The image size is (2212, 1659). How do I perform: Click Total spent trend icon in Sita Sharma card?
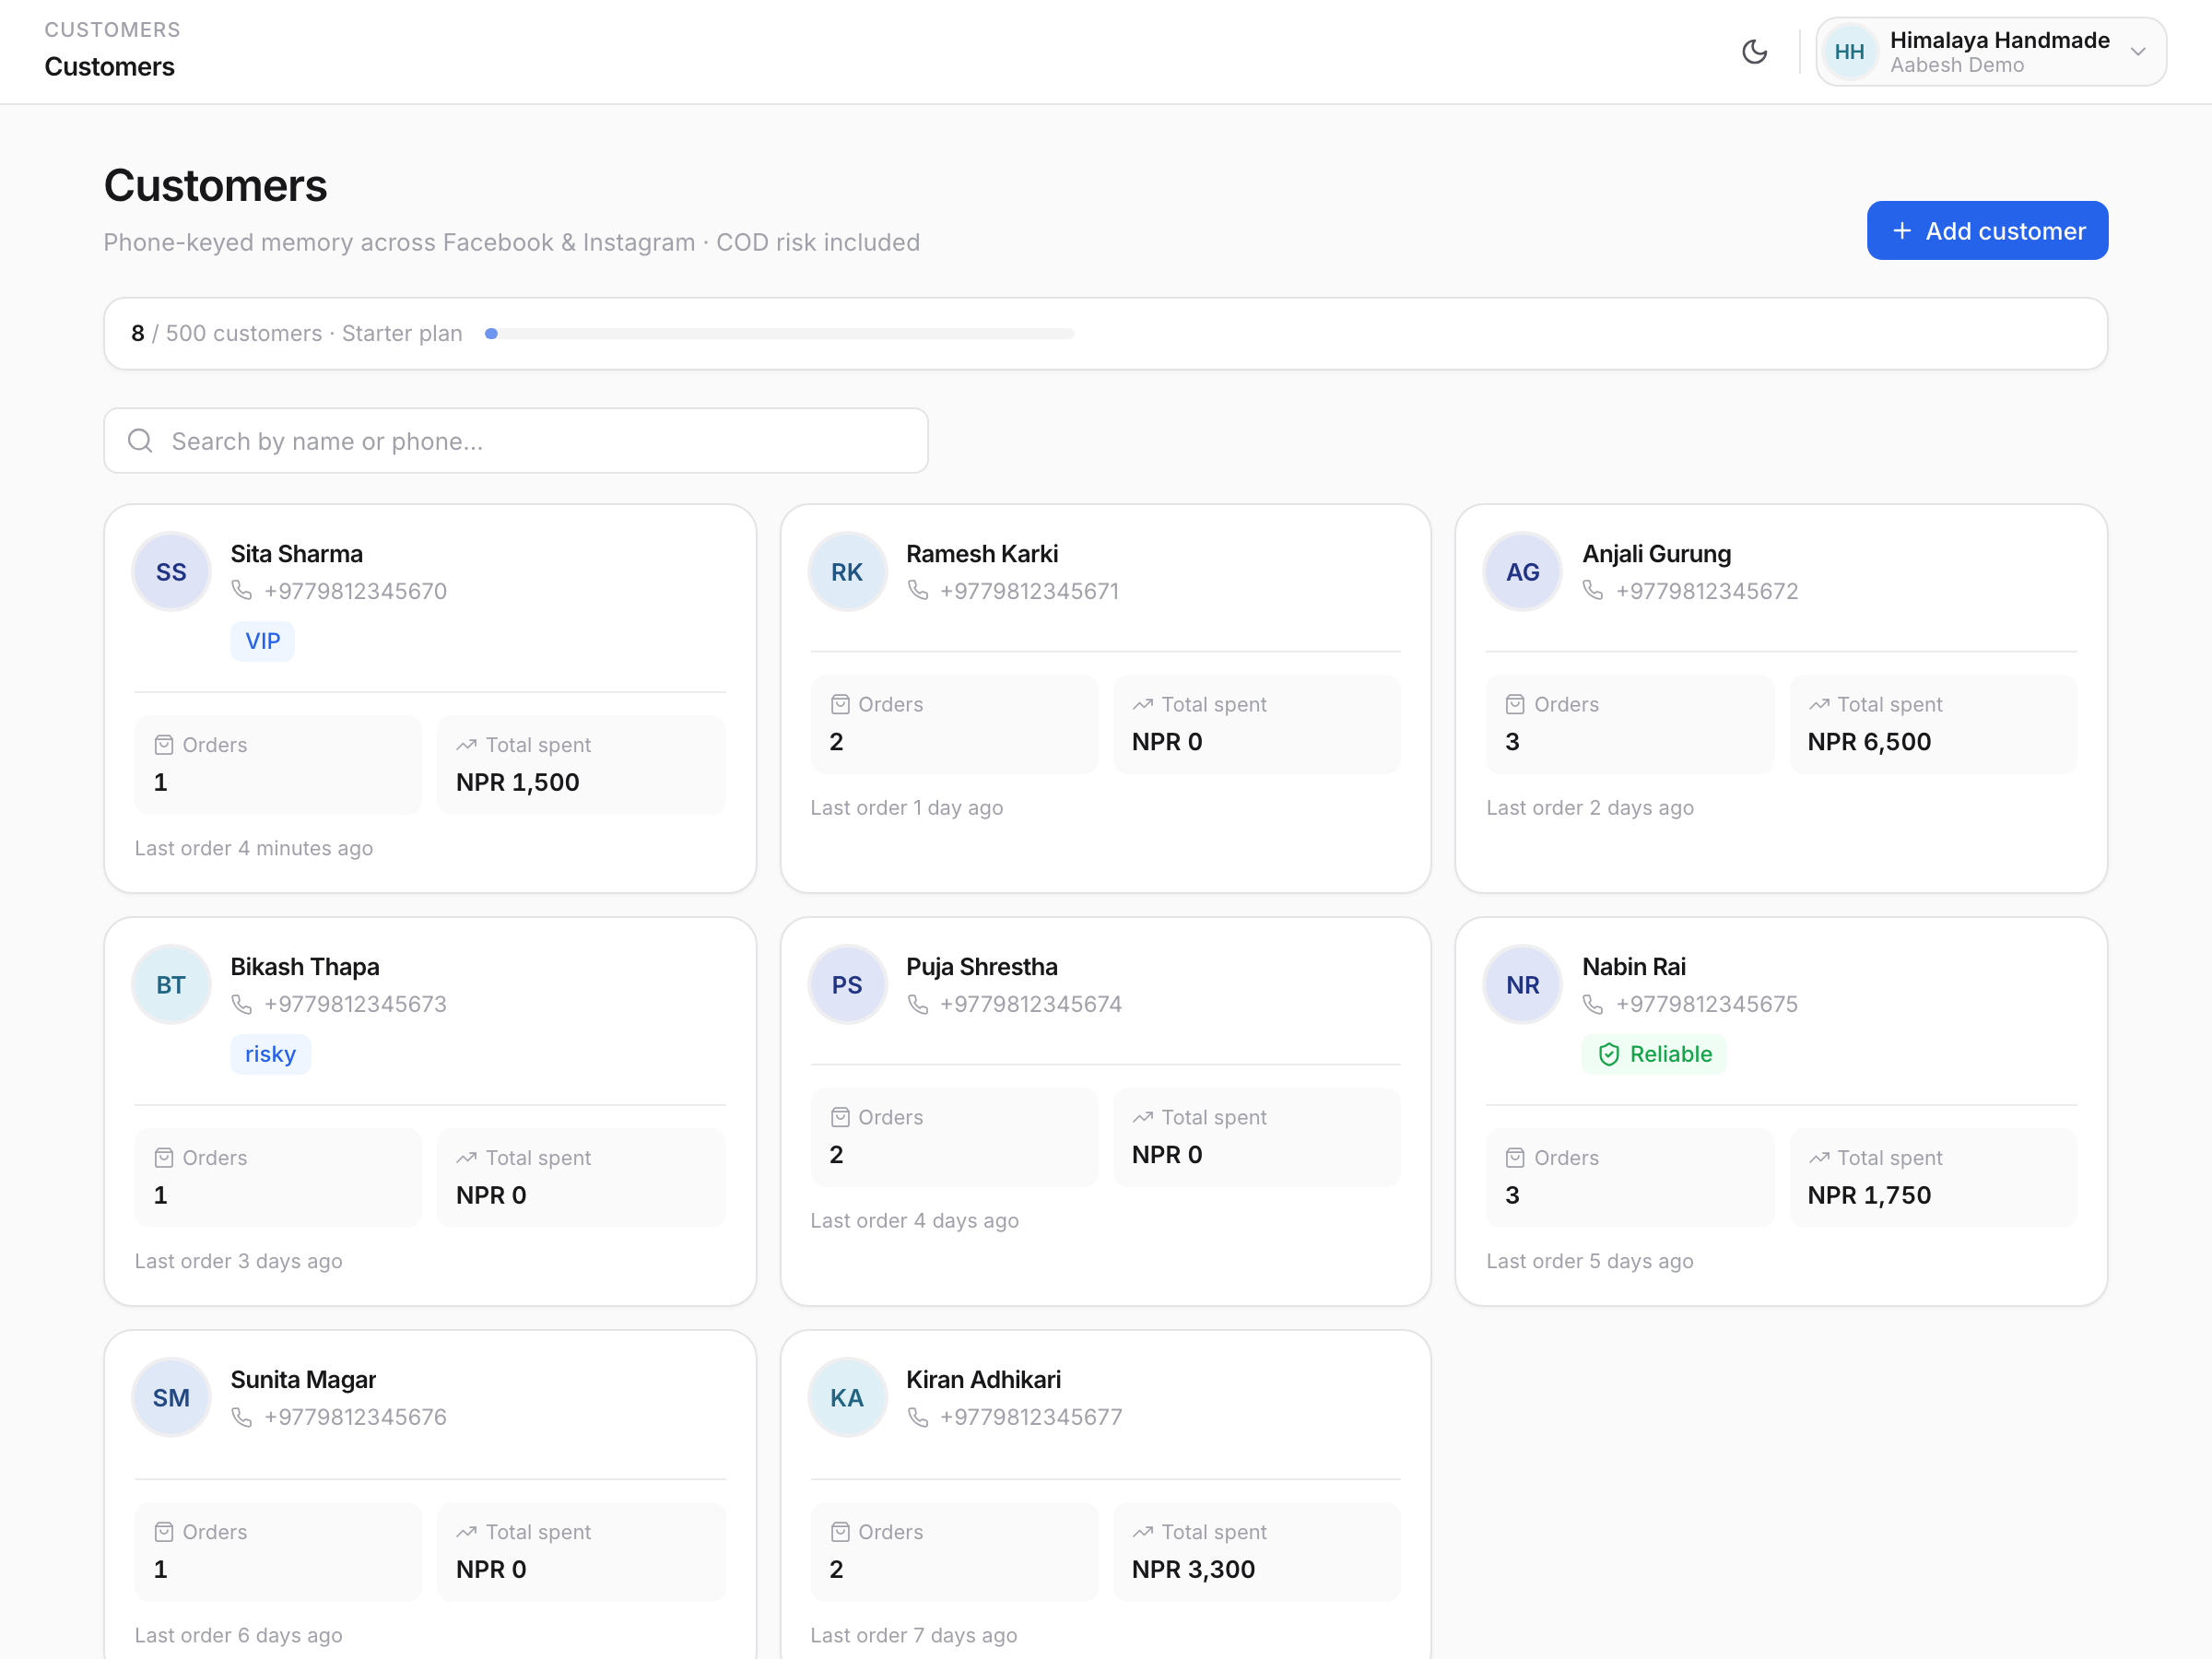pyautogui.click(x=466, y=745)
